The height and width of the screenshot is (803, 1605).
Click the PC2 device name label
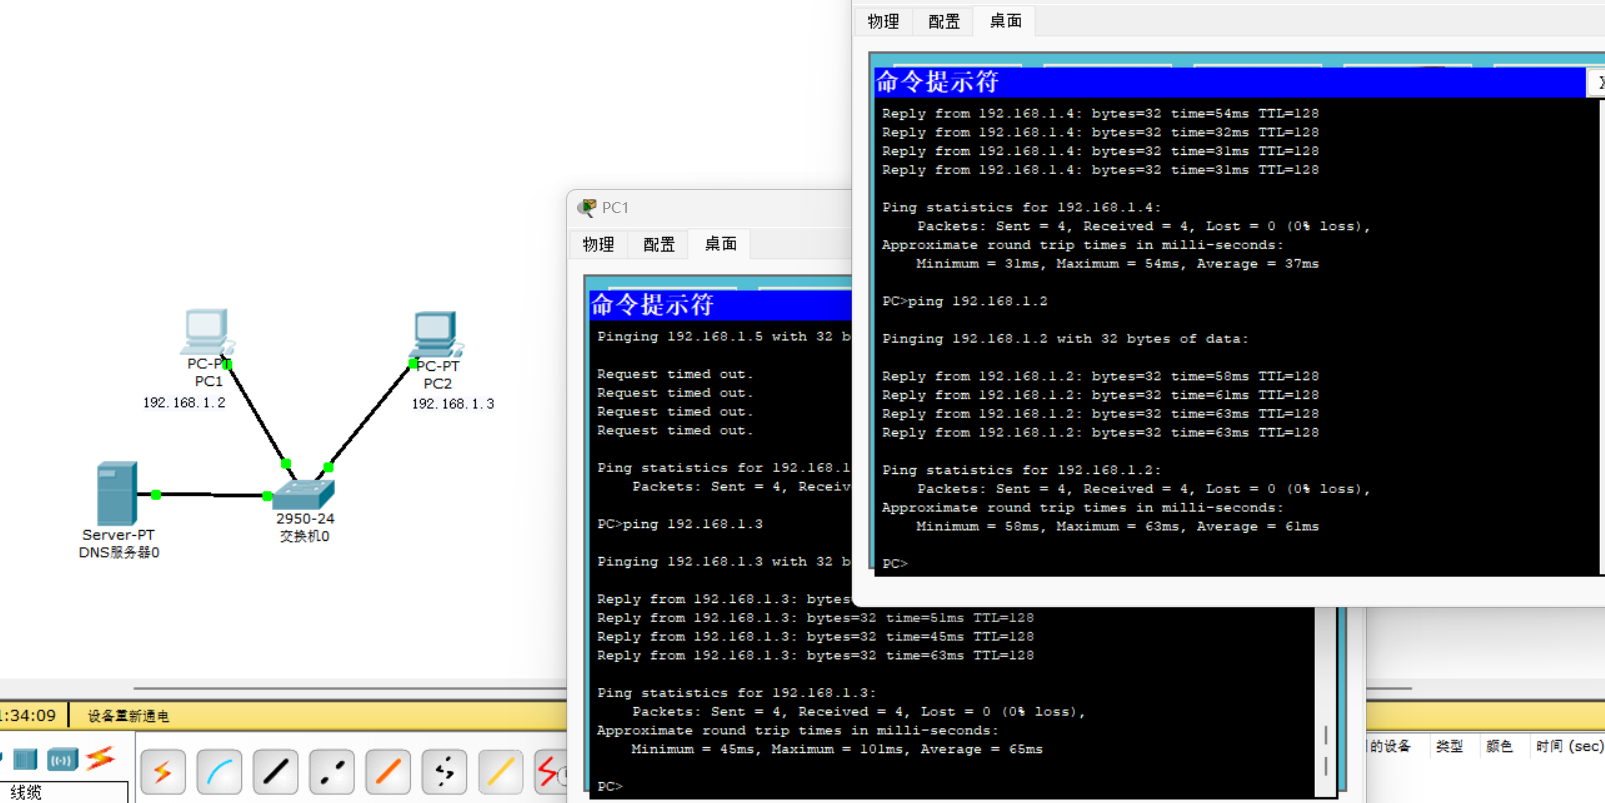[x=437, y=383]
